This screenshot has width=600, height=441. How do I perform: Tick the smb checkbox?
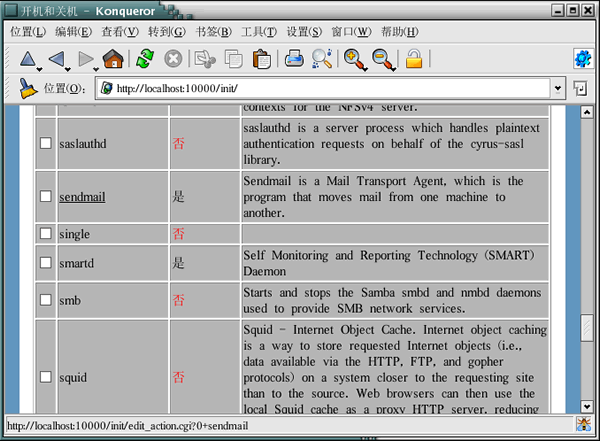tap(46, 300)
